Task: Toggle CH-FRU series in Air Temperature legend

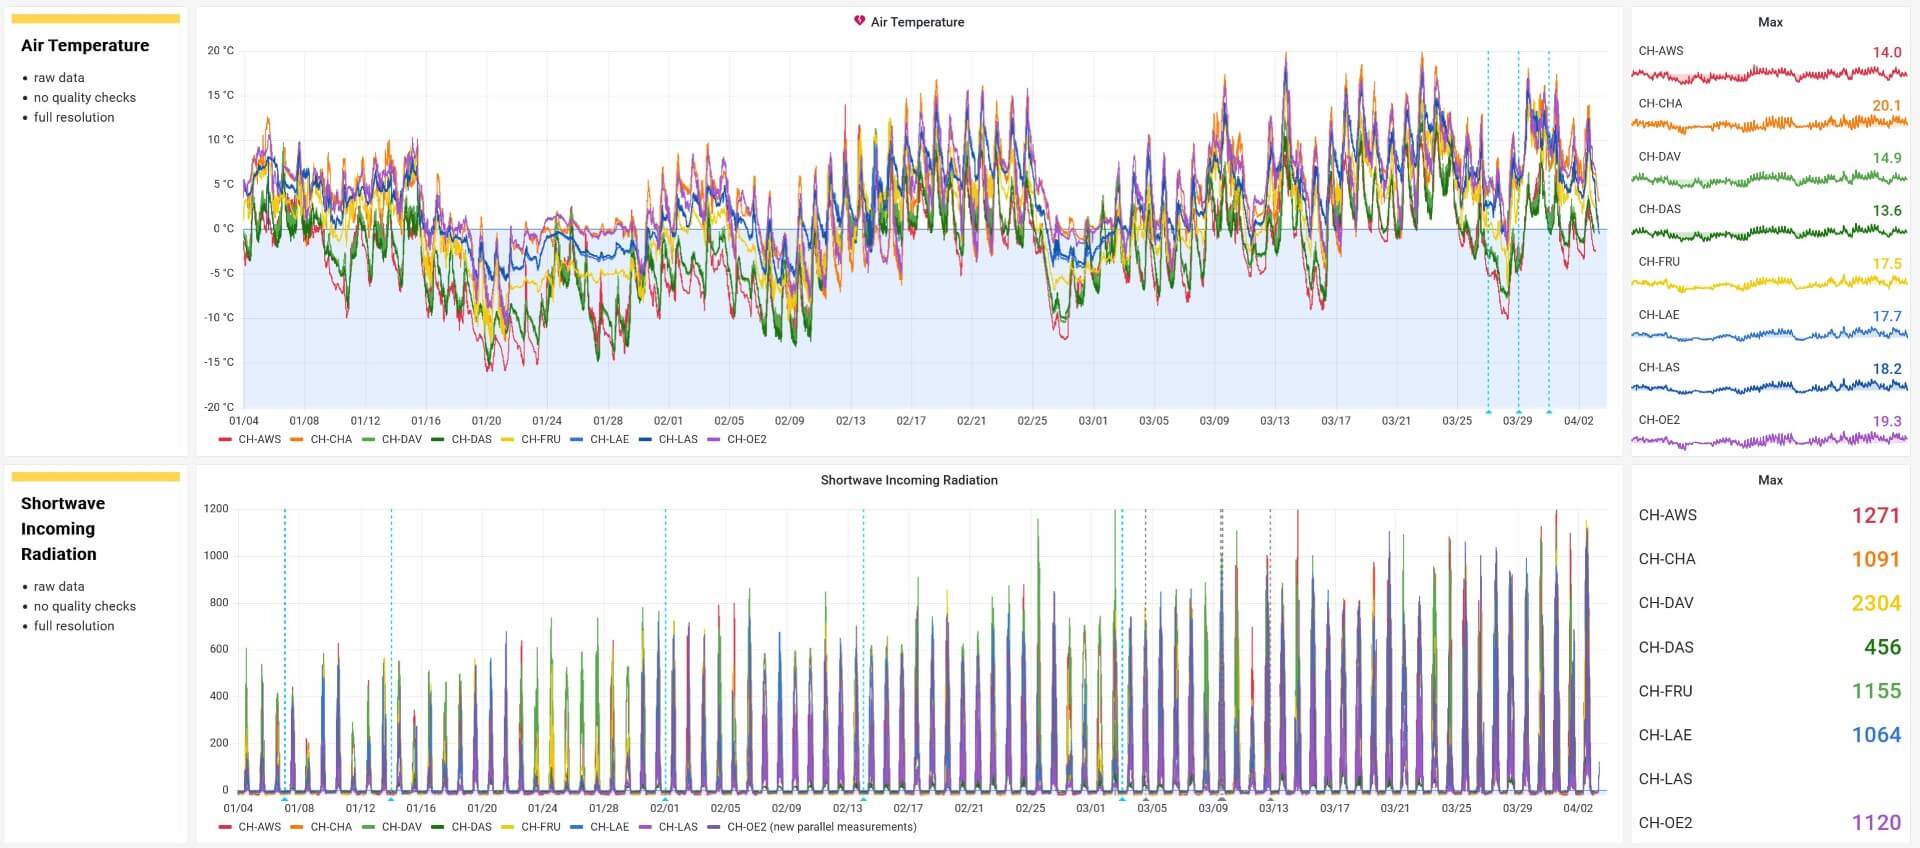Action: [x=540, y=439]
